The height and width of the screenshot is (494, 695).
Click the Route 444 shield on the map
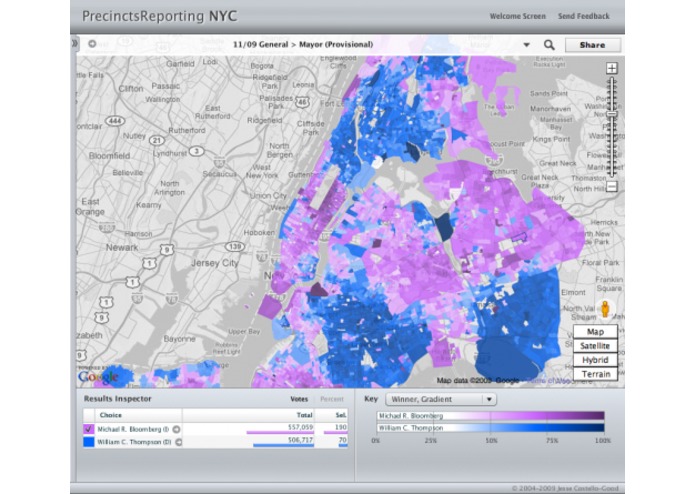[115, 121]
